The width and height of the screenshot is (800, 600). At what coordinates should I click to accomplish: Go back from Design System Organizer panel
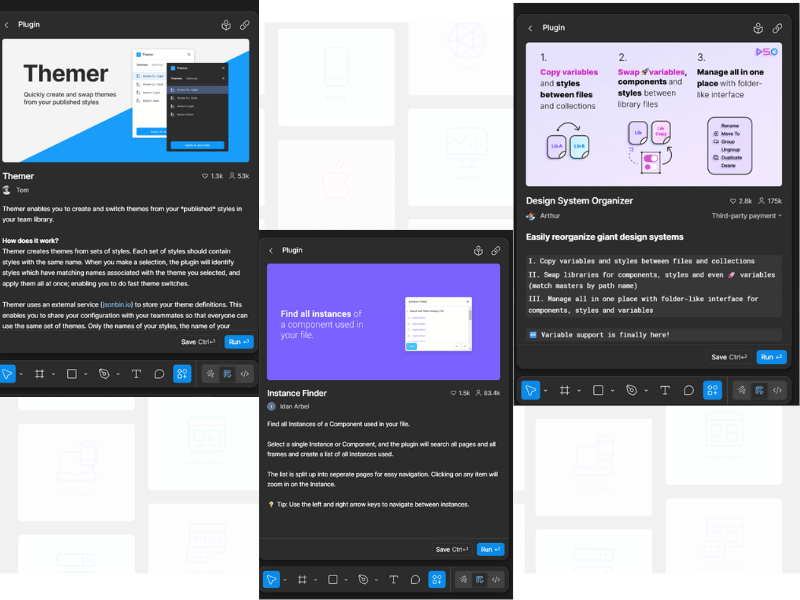click(x=530, y=28)
